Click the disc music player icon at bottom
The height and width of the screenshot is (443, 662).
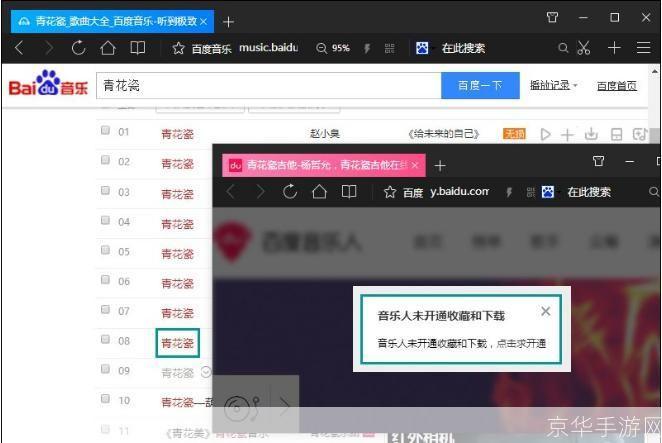[241, 408]
